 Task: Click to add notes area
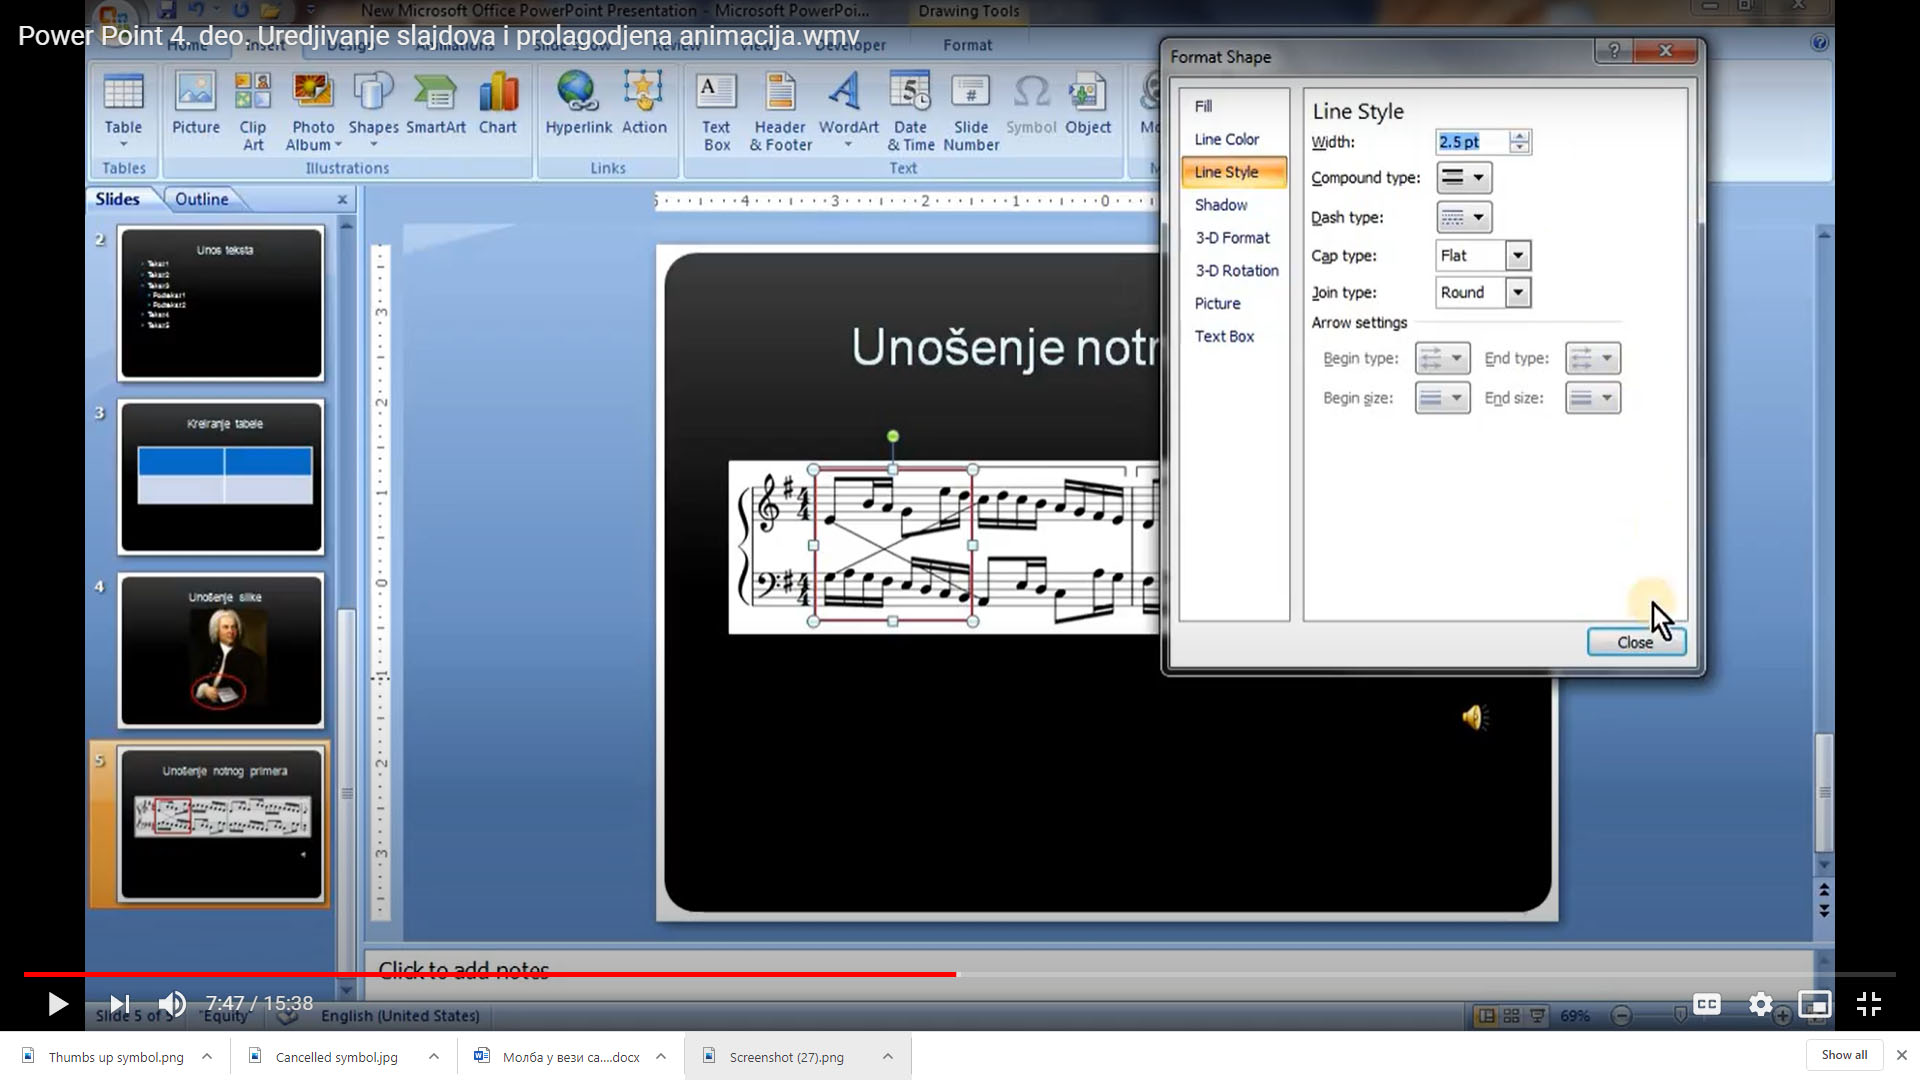click(x=1088, y=970)
